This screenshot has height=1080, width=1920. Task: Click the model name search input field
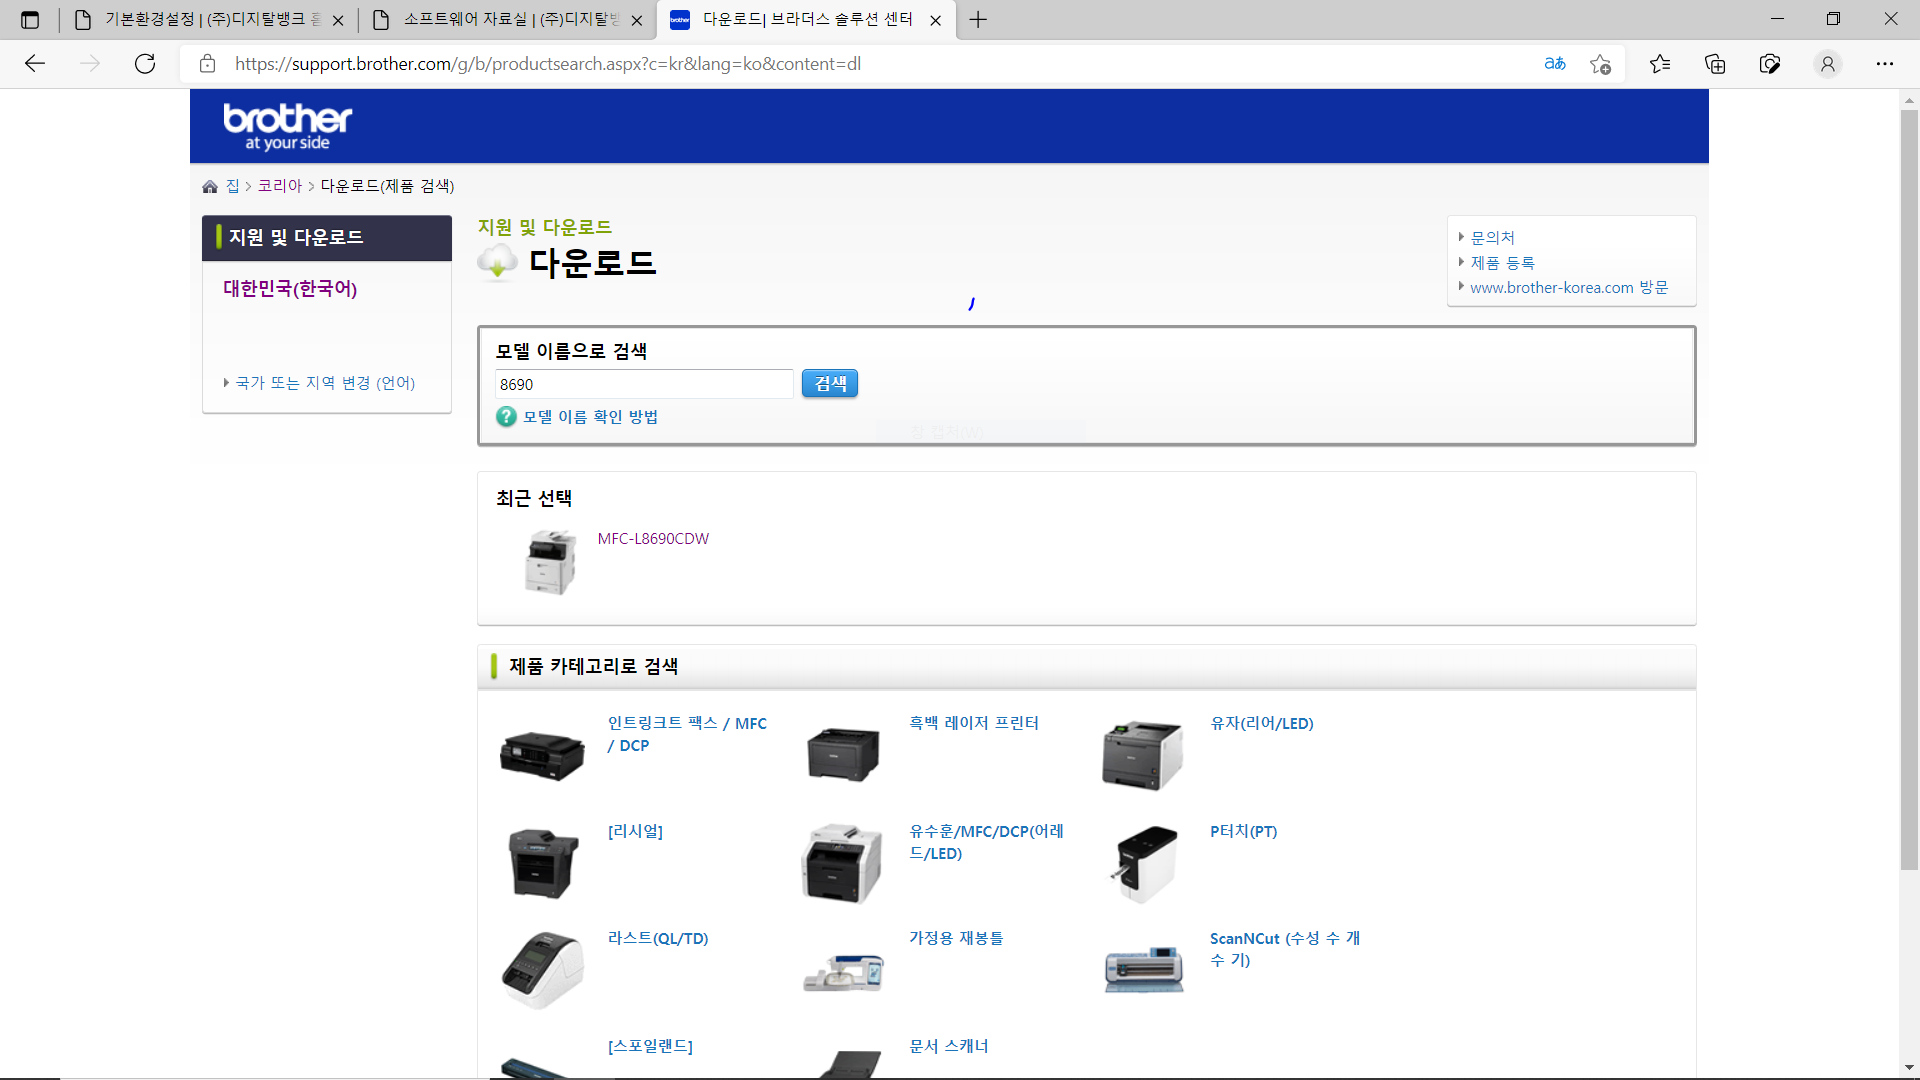[x=643, y=384]
